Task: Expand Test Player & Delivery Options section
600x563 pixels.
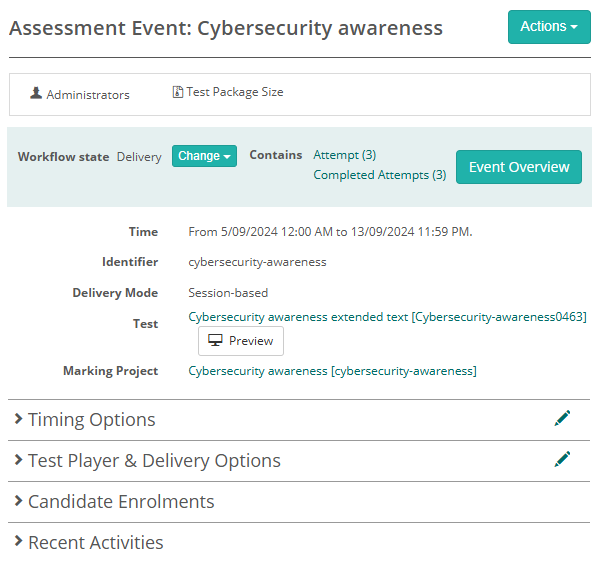Action: pyautogui.click(x=154, y=461)
